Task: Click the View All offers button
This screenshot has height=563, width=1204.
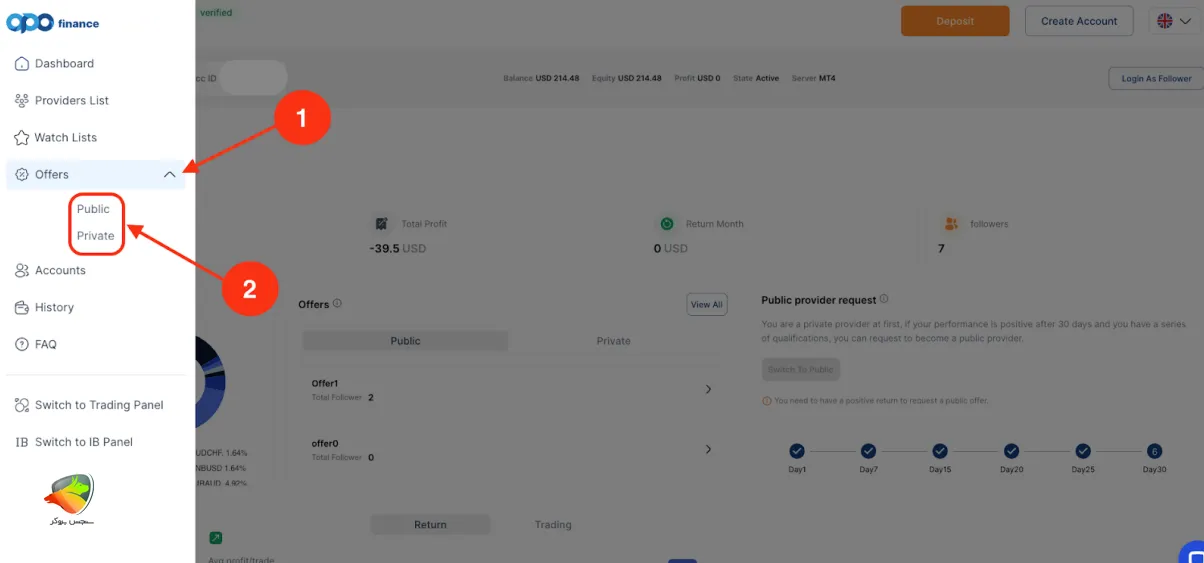Action: coord(707,305)
